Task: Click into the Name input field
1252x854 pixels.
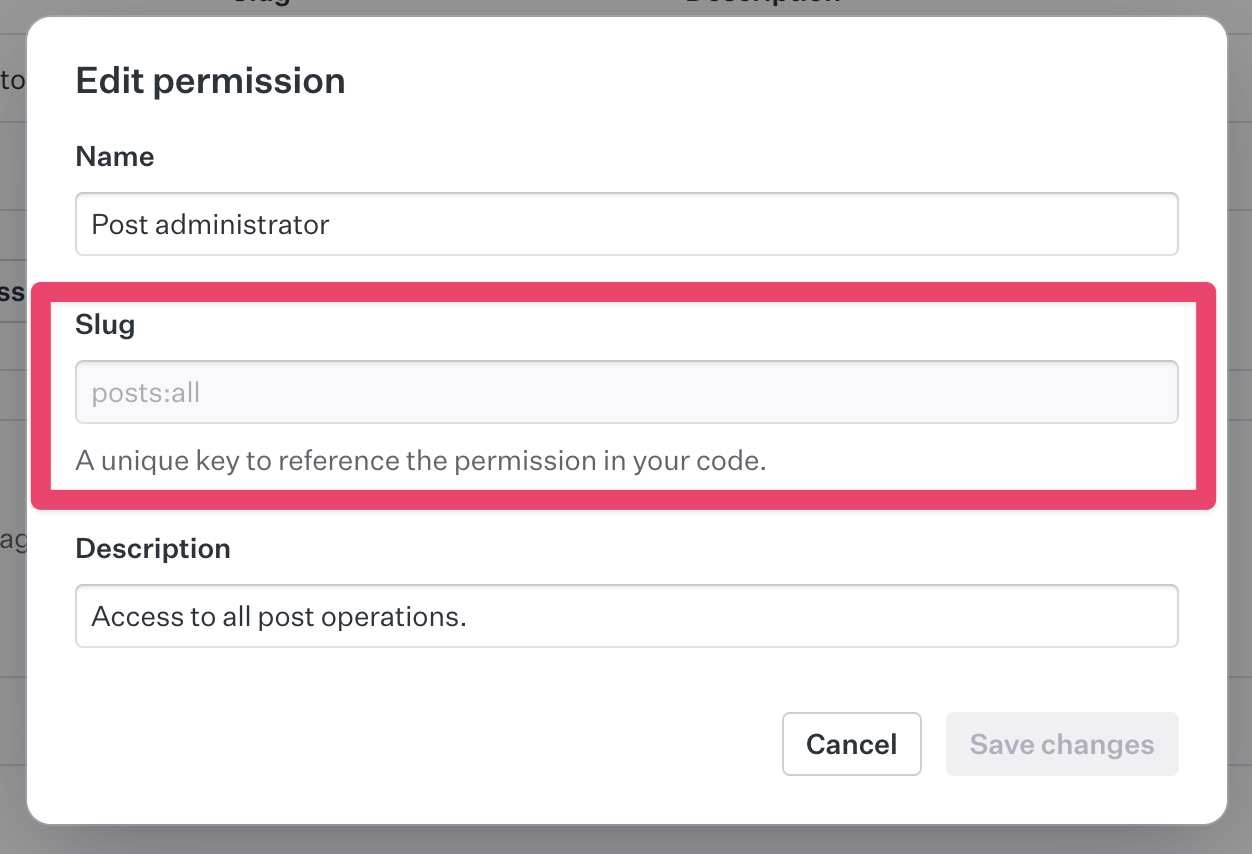Action: [x=626, y=224]
